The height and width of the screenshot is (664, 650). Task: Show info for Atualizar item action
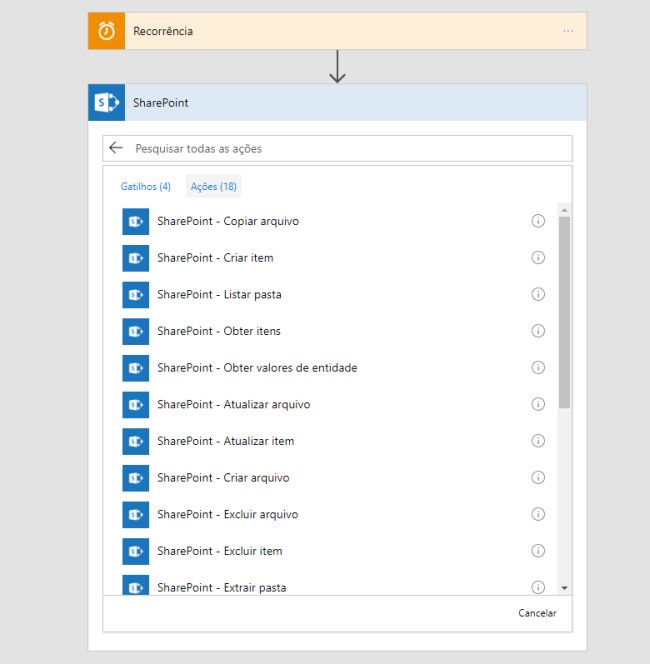click(x=538, y=441)
